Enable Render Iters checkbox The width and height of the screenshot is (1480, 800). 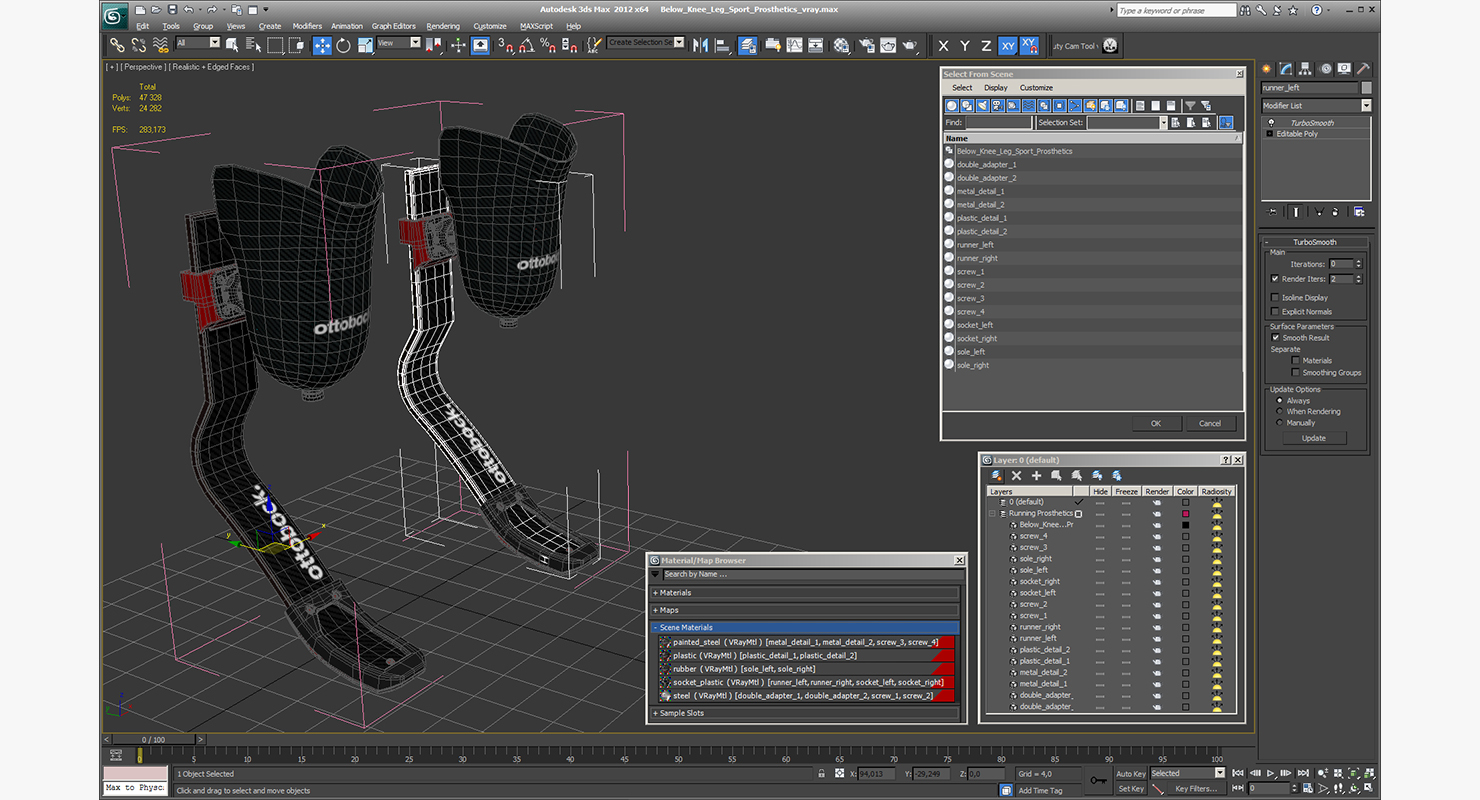click(x=1275, y=279)
